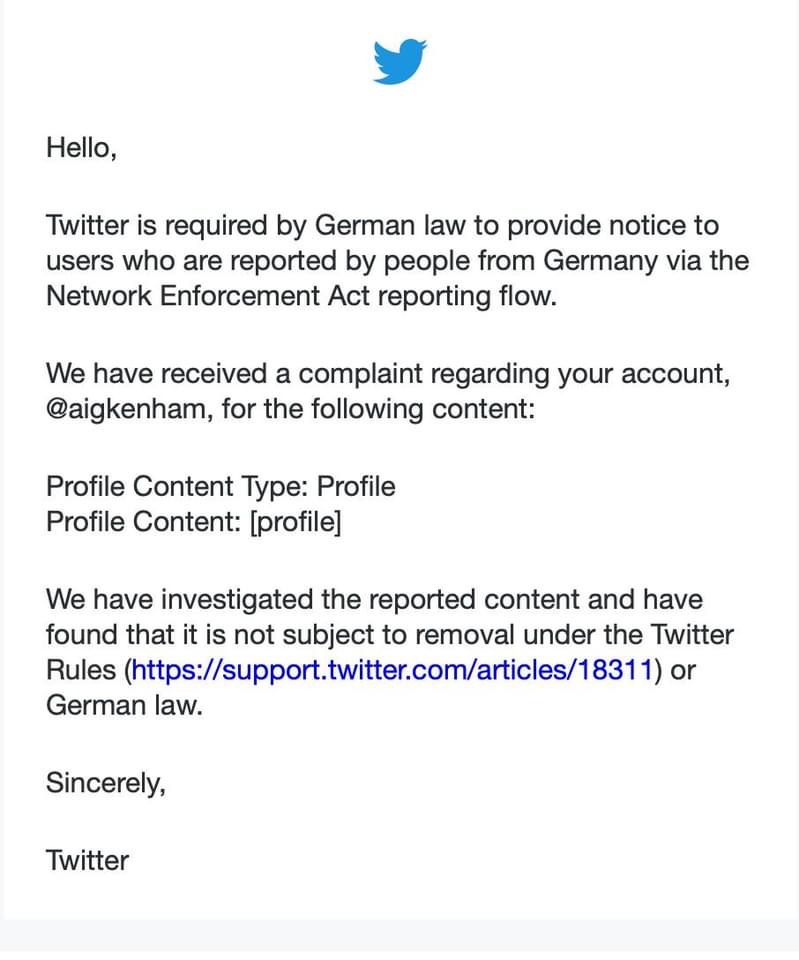This screenshot has width=799, height=960.
Task: Click the word "Rules" before the link
Action: point(82,670)
